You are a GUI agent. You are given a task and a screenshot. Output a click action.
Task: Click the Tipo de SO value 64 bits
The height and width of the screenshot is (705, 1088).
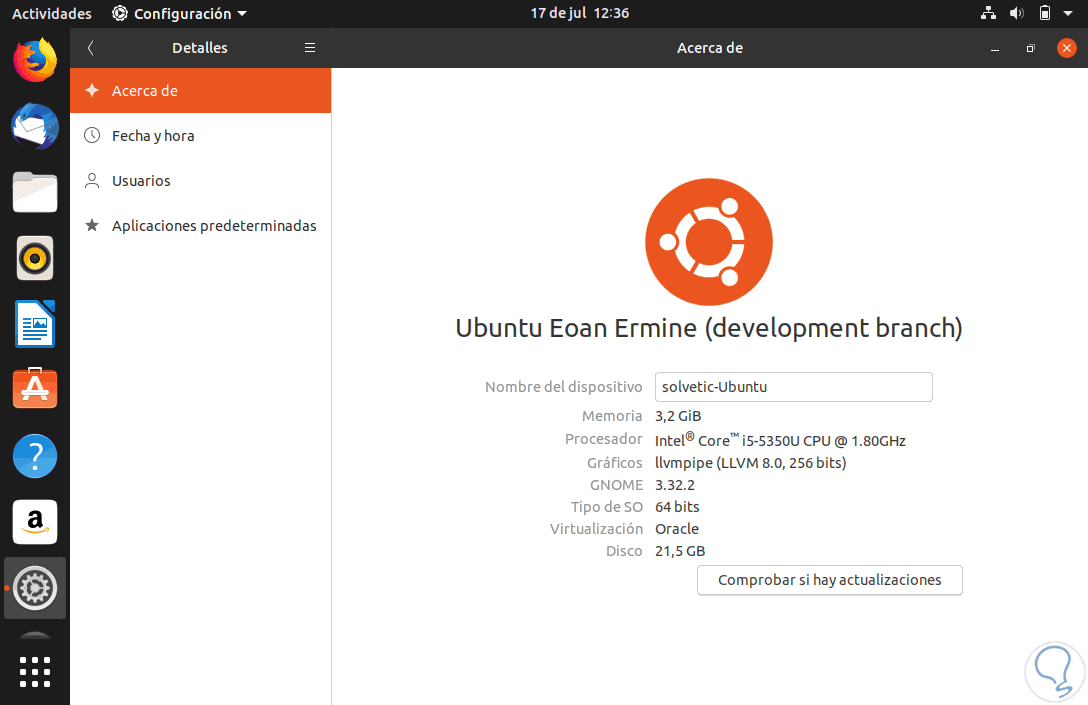pos(677,507)
